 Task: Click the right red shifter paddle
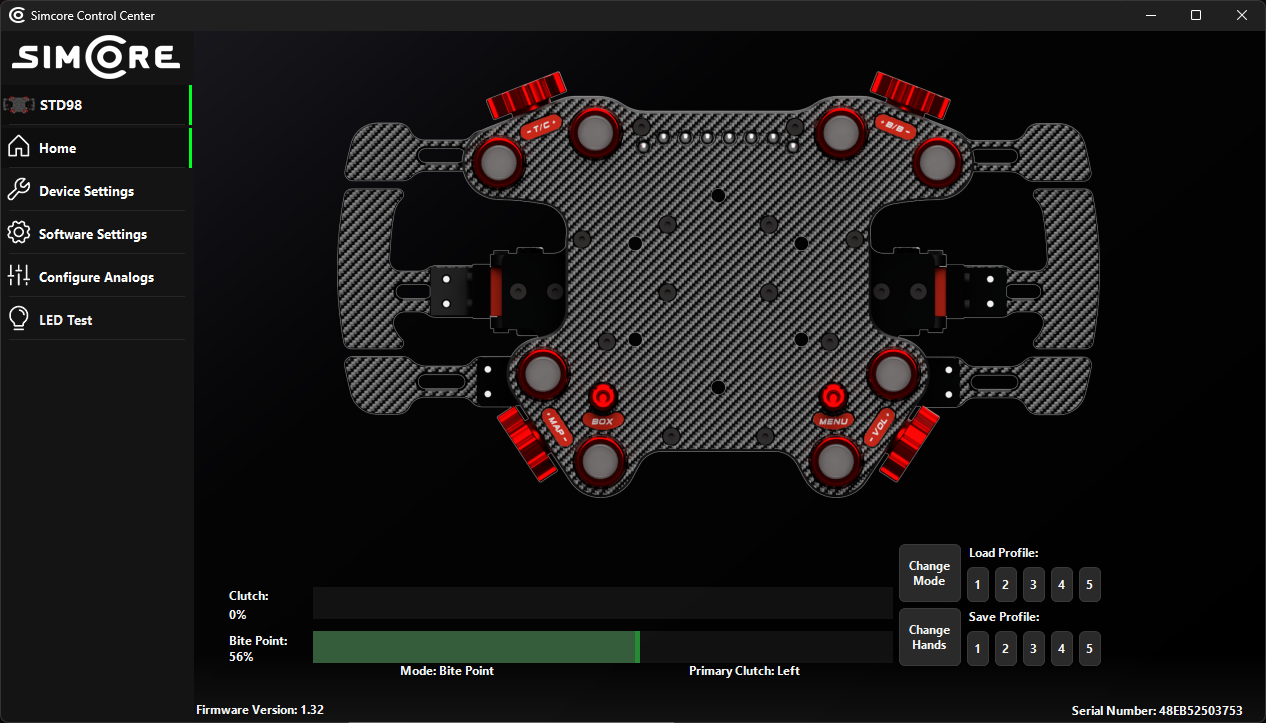(939, 291)
